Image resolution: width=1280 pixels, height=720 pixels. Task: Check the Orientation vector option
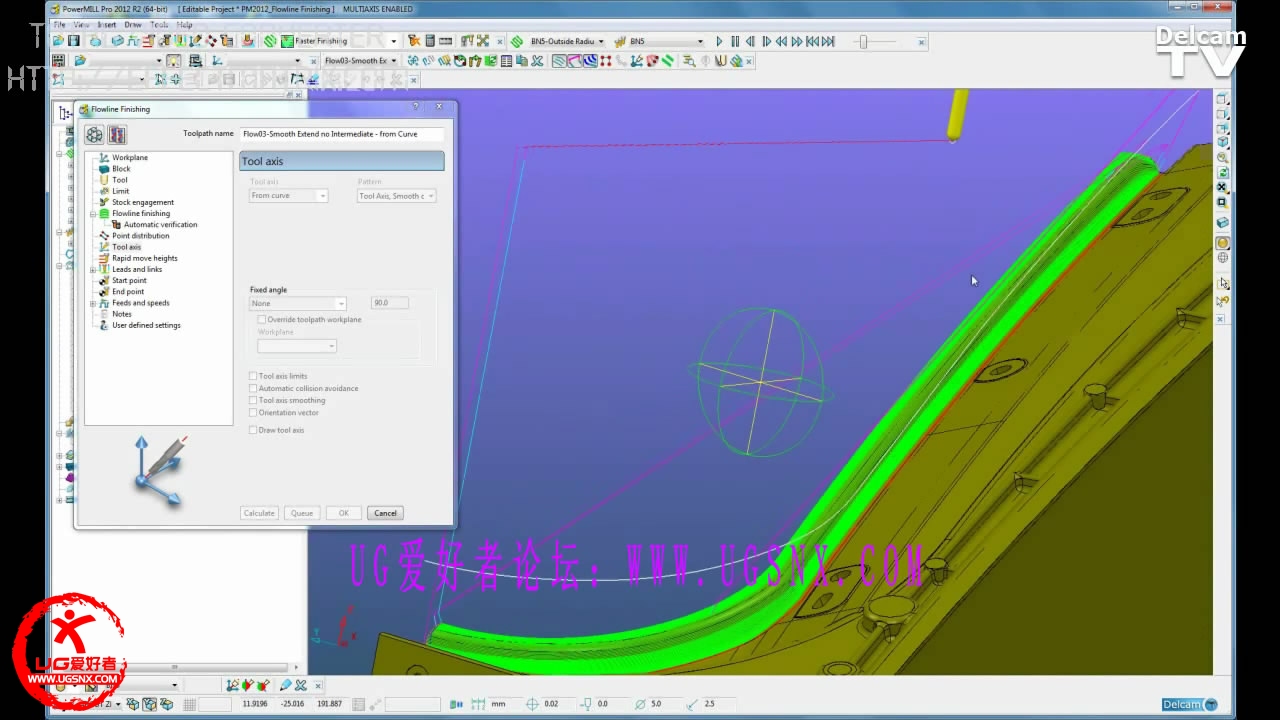coord(253,412)
